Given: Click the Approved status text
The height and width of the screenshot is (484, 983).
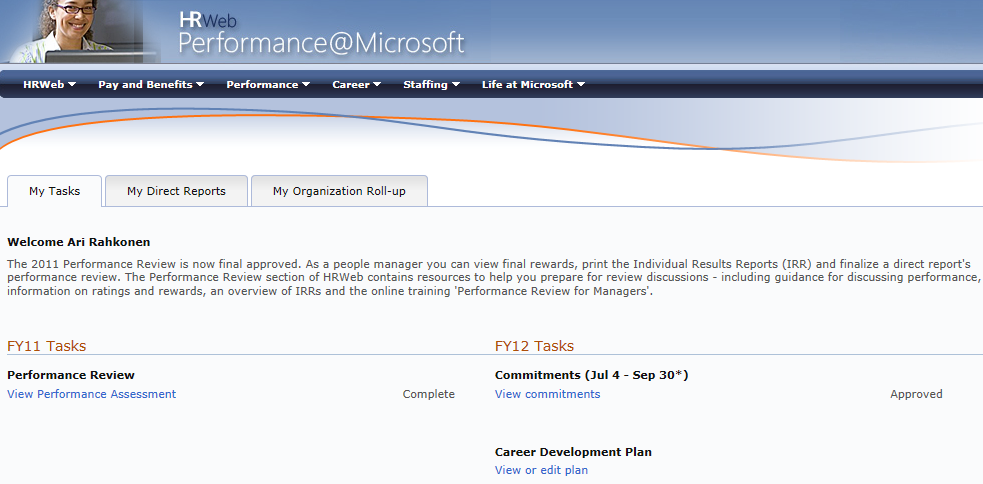Looking at the screenshot, I should pyautogui.click(x=916, y=394).
